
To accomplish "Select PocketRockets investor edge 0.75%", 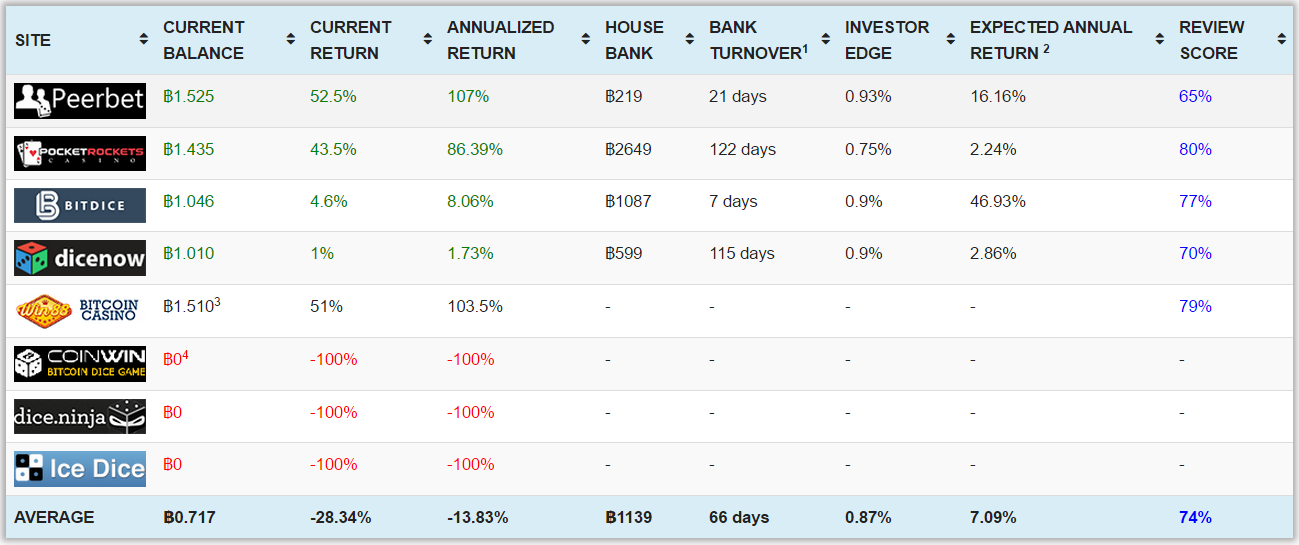I will (868, 150).
